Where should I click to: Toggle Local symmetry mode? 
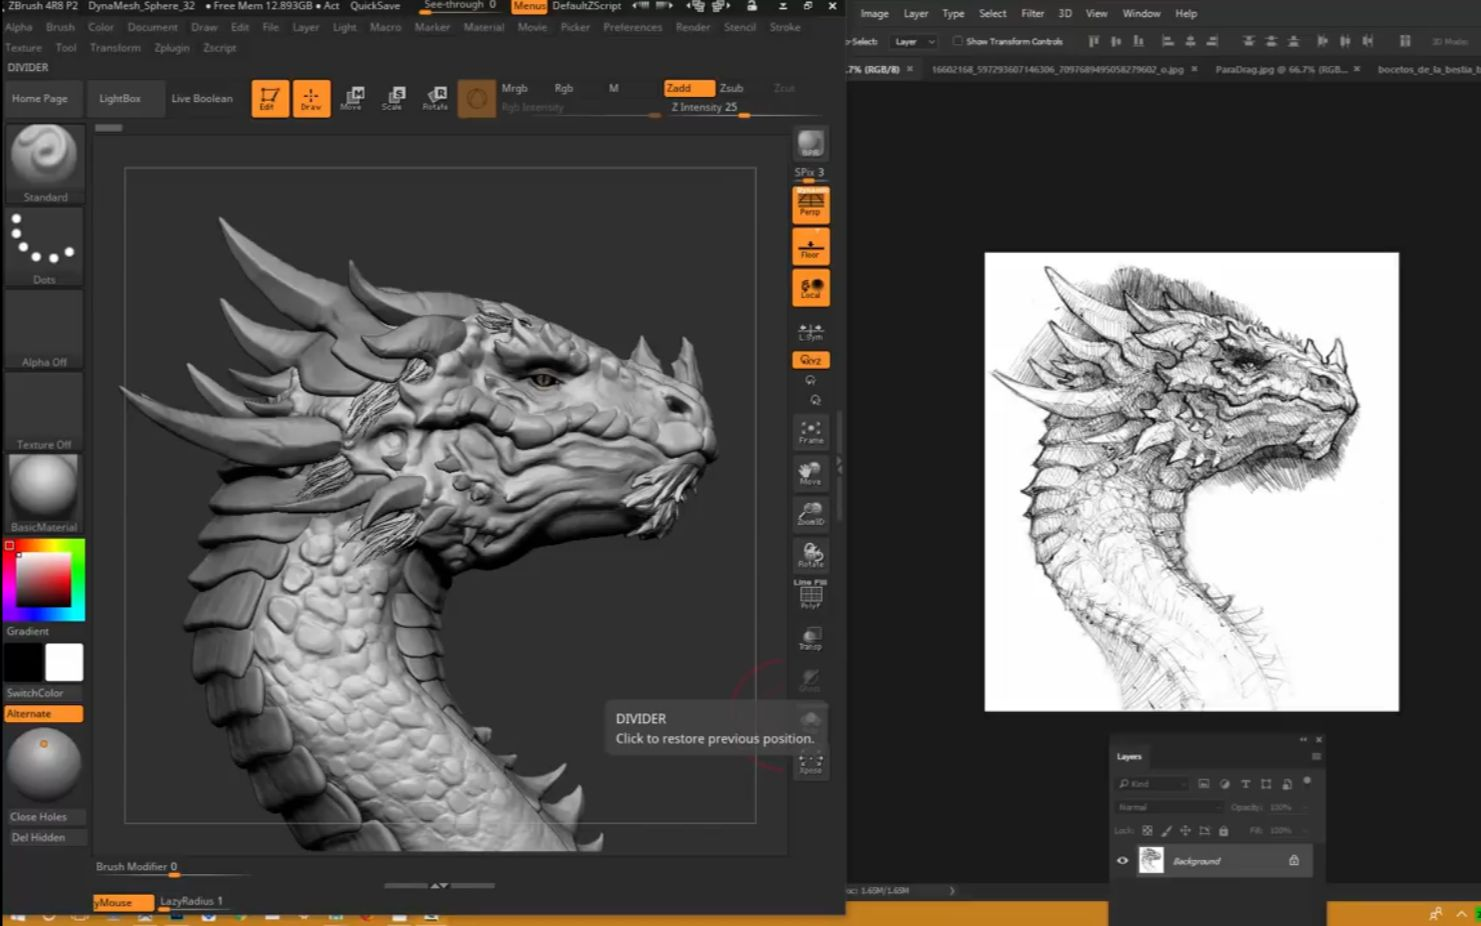pyautogui.click(x=810, y=288)
